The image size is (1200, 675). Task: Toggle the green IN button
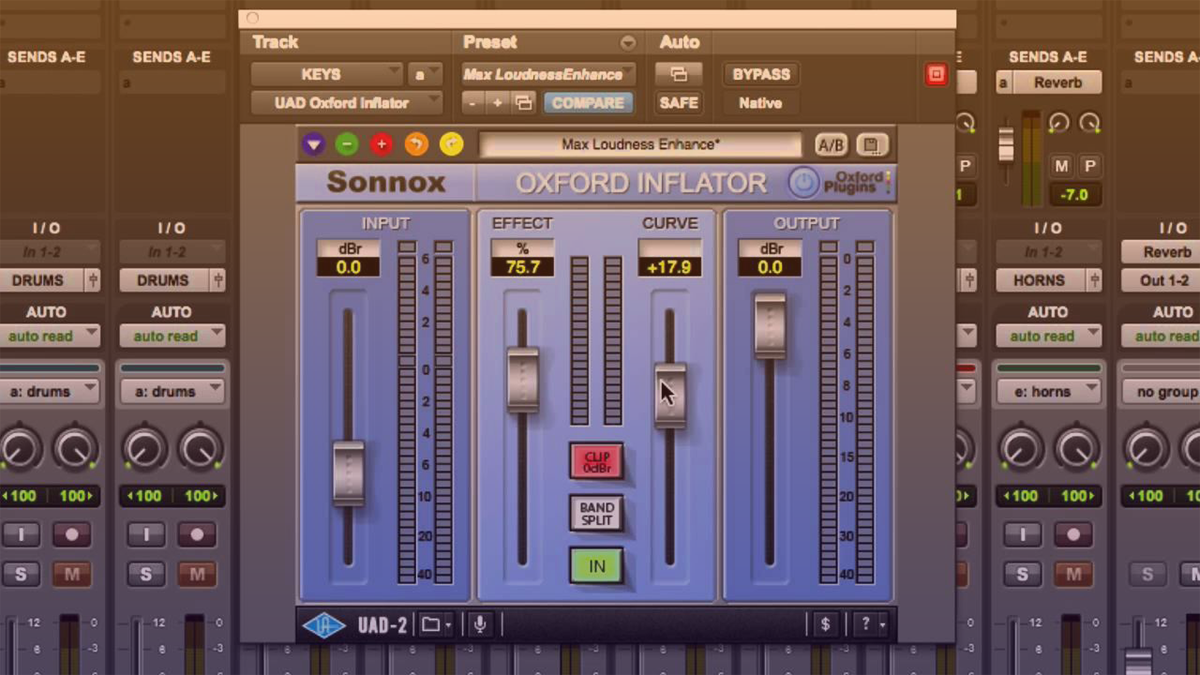pyautogui.click(x=596, y=566)
